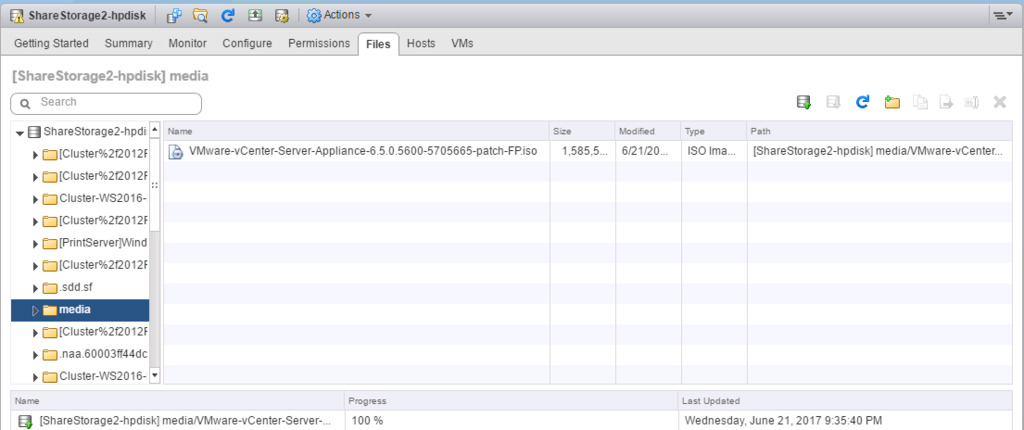The height and width of the screenshot is (430, 1024).
Task: Click the Move file icon
Action: pyautogui.click(x=945, y=102)
